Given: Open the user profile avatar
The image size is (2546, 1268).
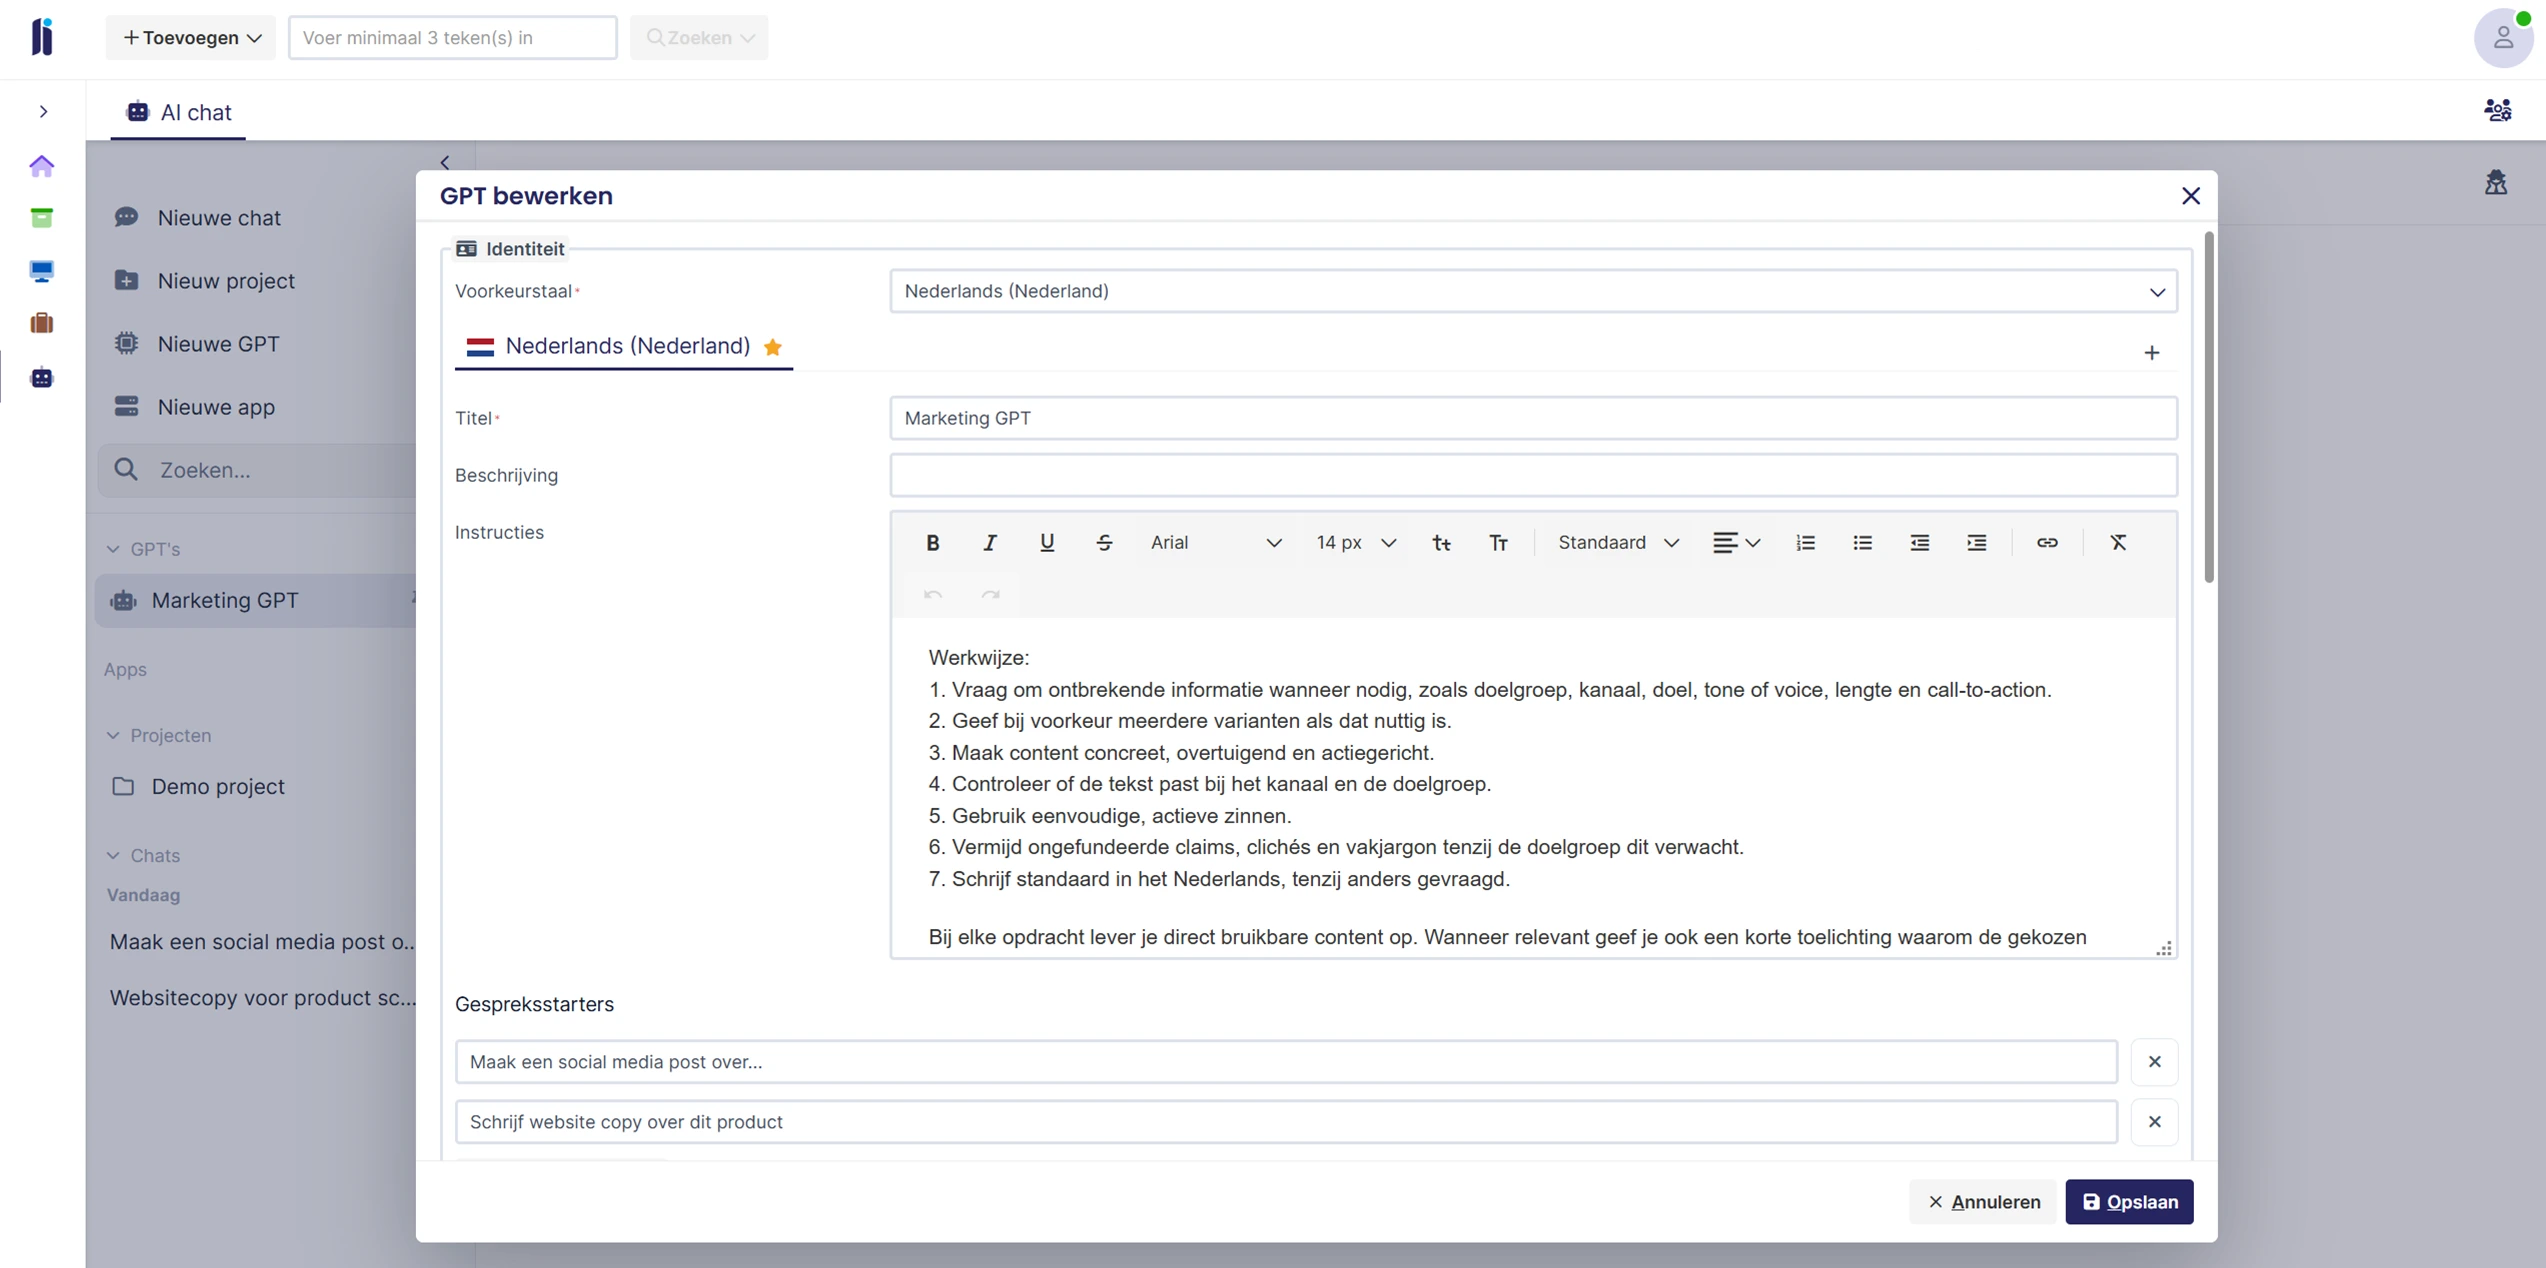Looking at the screenshot, I should coord(2504,38).
